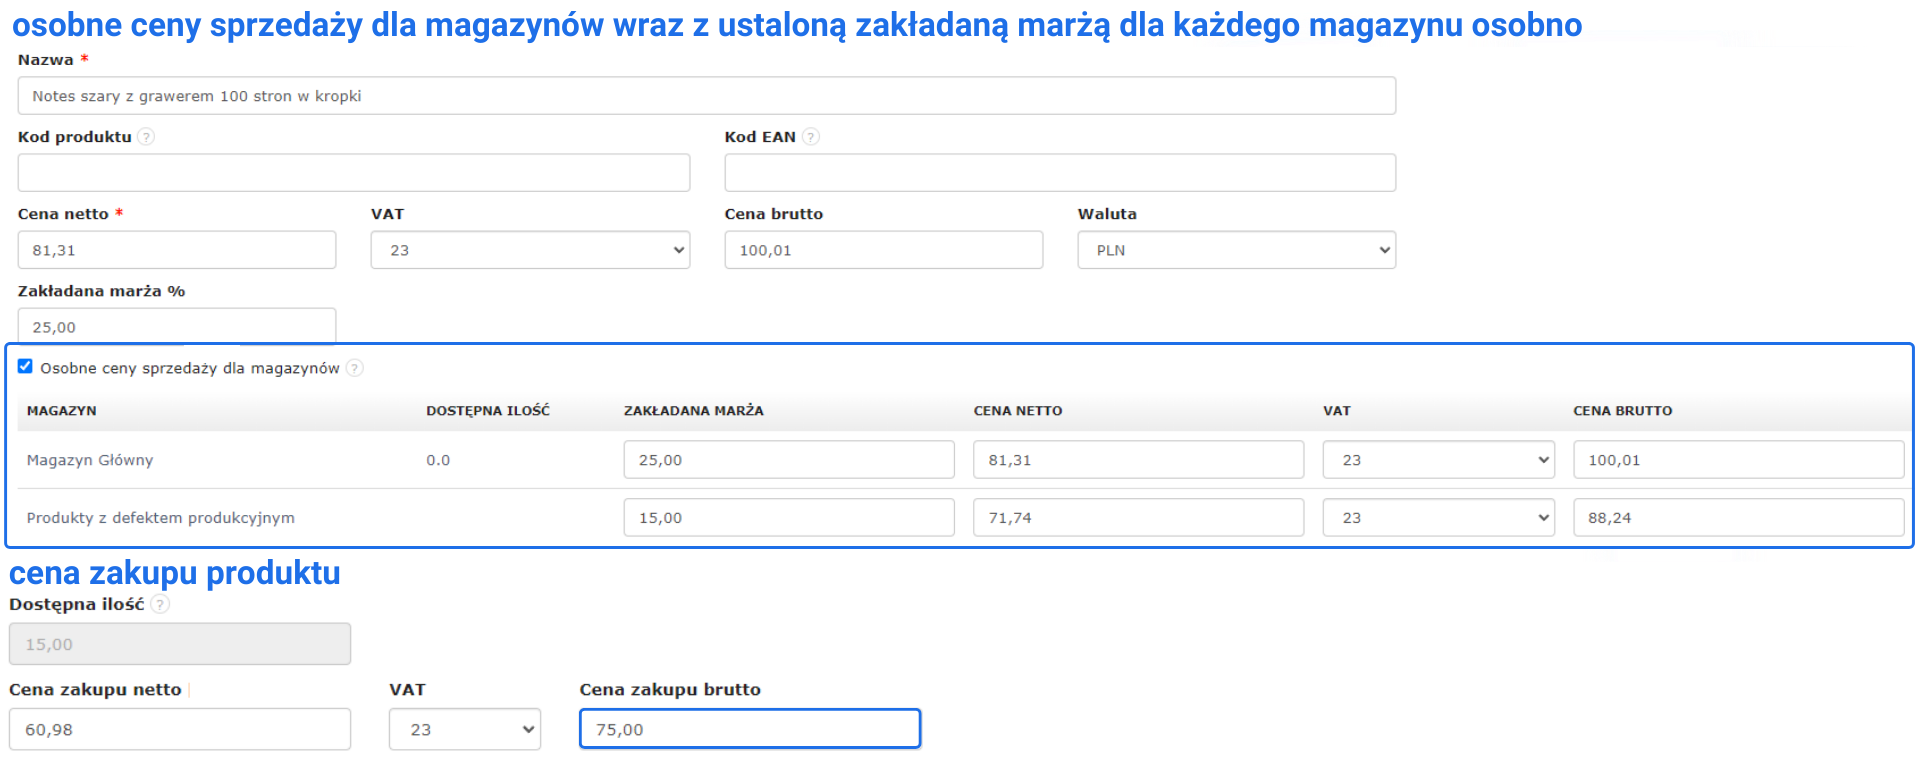Click the main Cena netto field under Nazwa
Screen dimensions: 1920x759
(177, 250)
